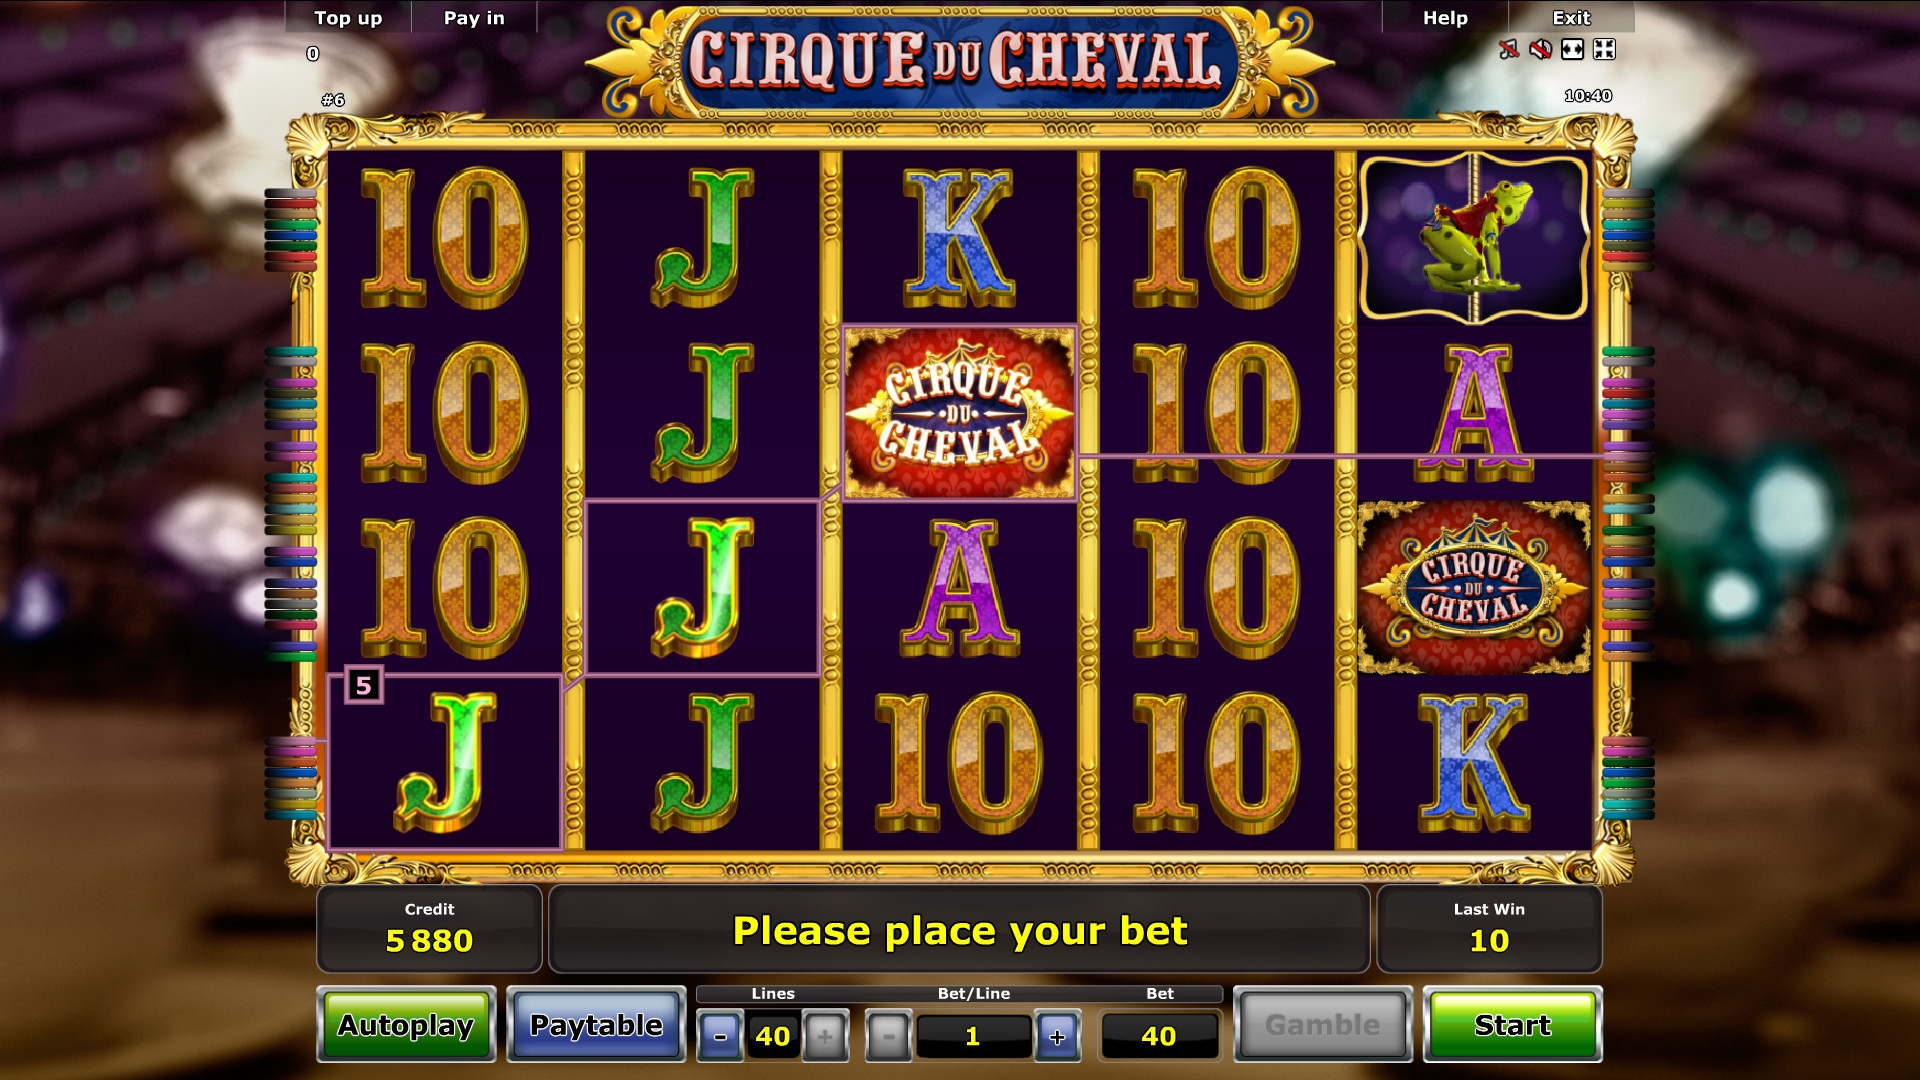Click the shrink fullscreen arrows icon
This screenshot has width=1920, height=1080.
pos(1604,49)
